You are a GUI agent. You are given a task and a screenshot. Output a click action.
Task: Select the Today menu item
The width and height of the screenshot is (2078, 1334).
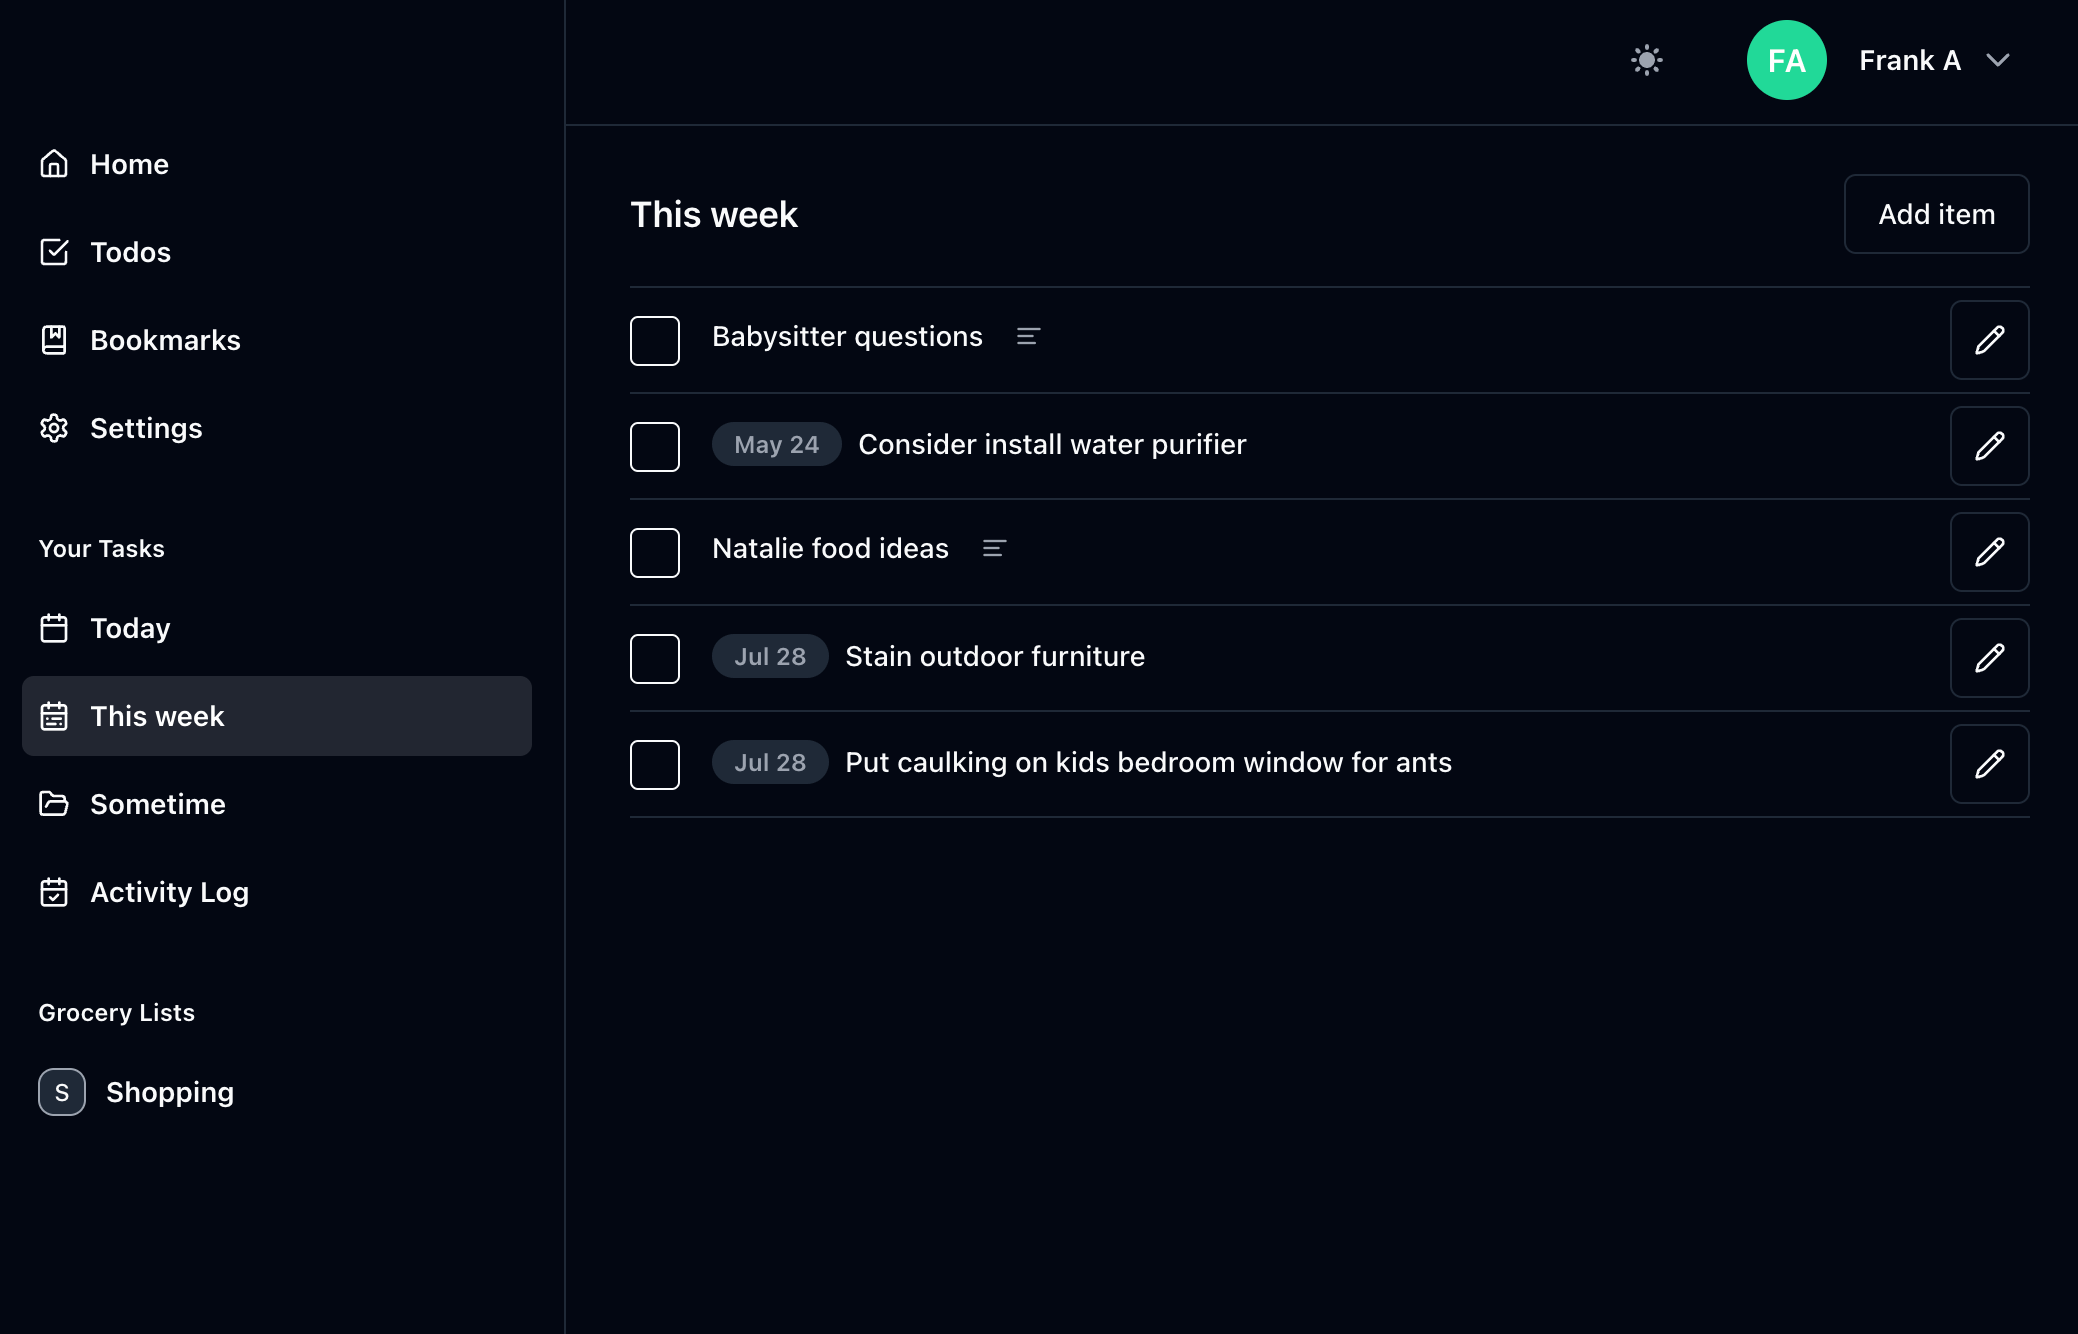(130, 627)
